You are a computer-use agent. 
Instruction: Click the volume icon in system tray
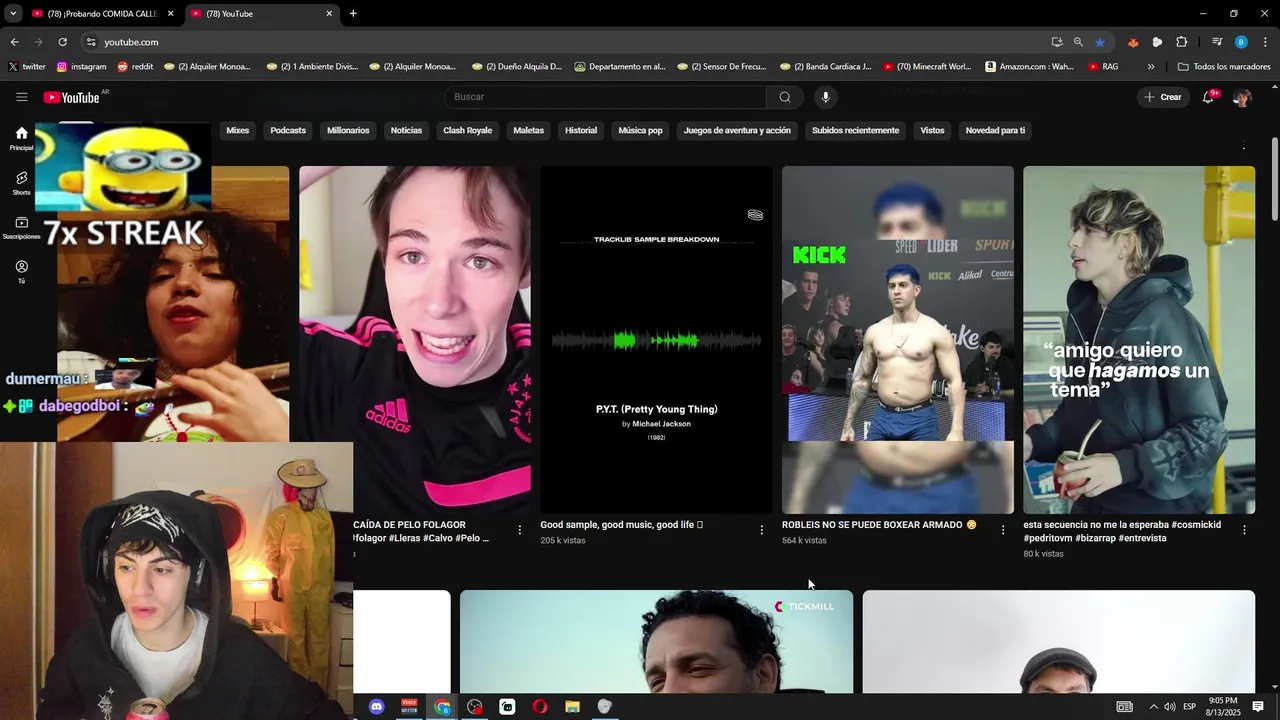click(1169, 707)
